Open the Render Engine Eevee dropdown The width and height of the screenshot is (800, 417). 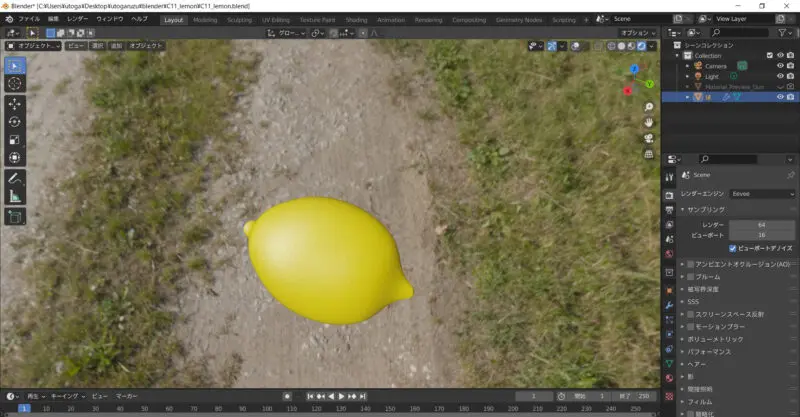(762, 194)
